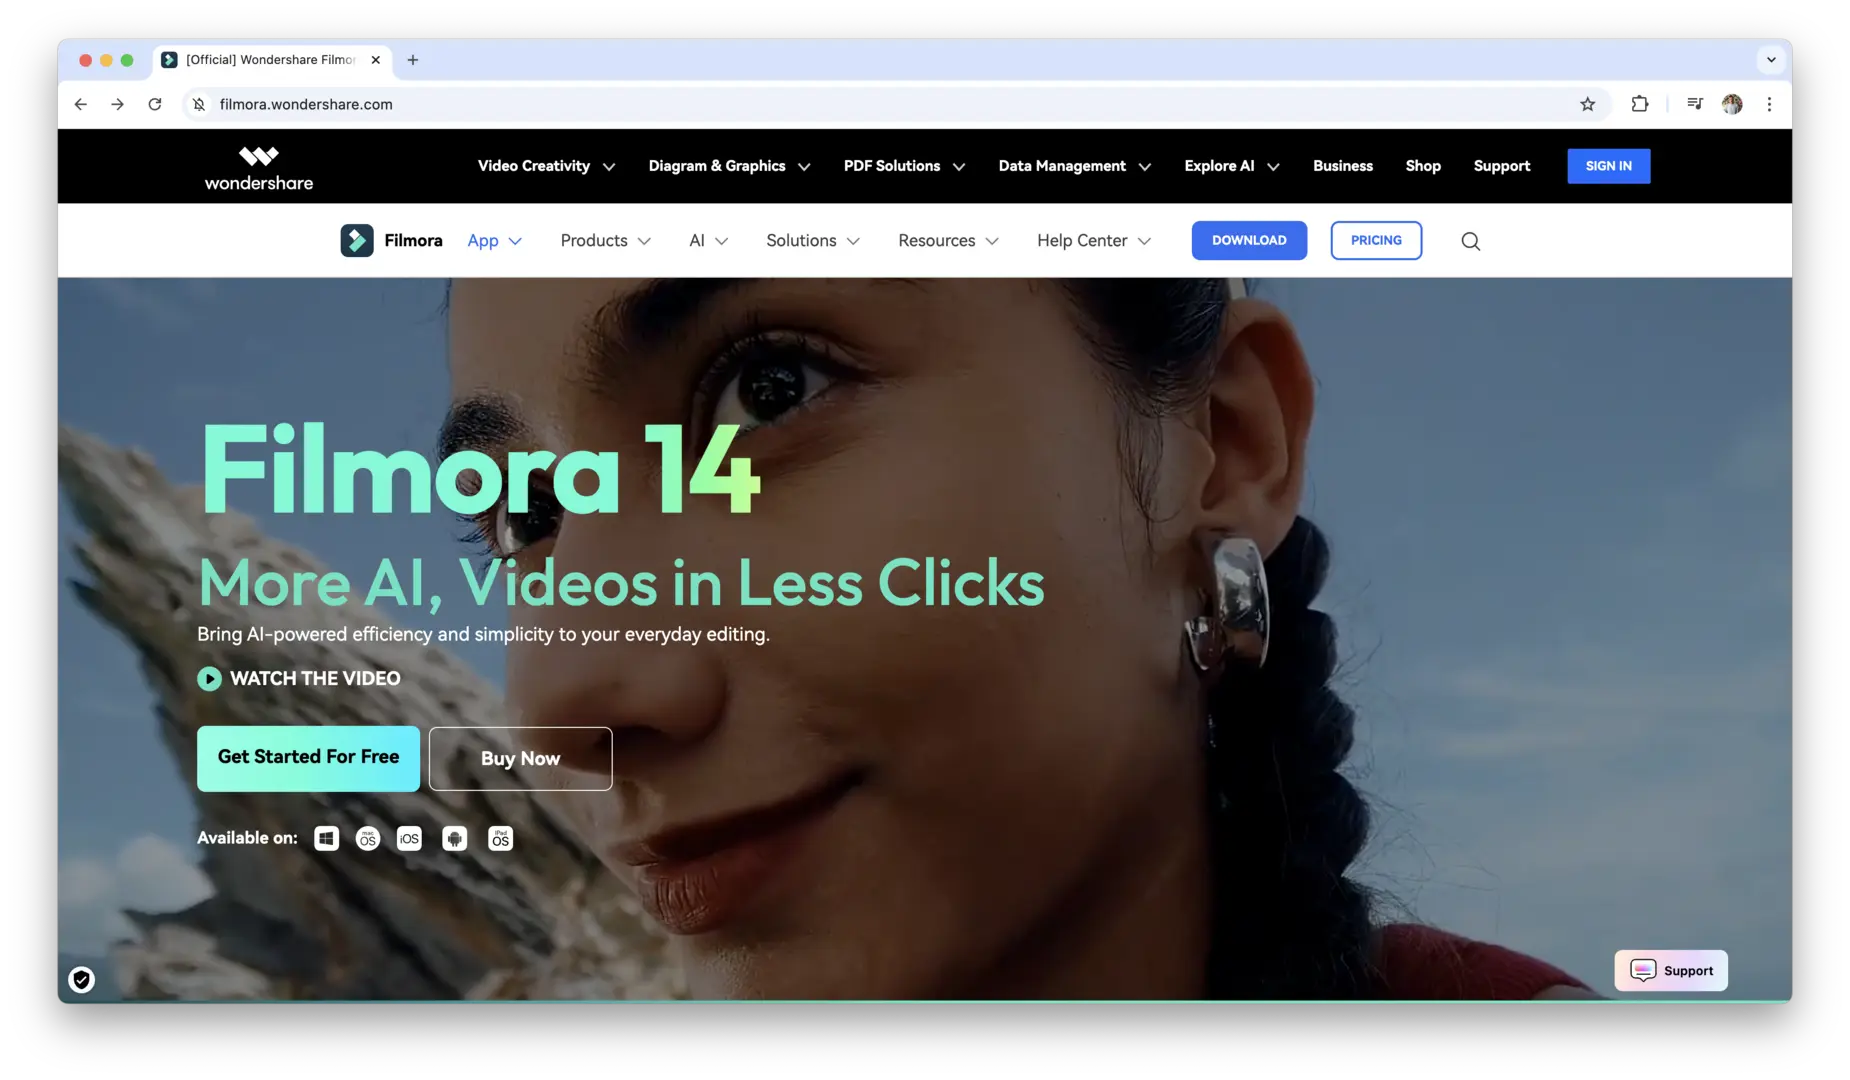This screenshot has height=1080, width=1850.
Task: Expand the Resources dropdown
Action: click(x=948, y=241)
